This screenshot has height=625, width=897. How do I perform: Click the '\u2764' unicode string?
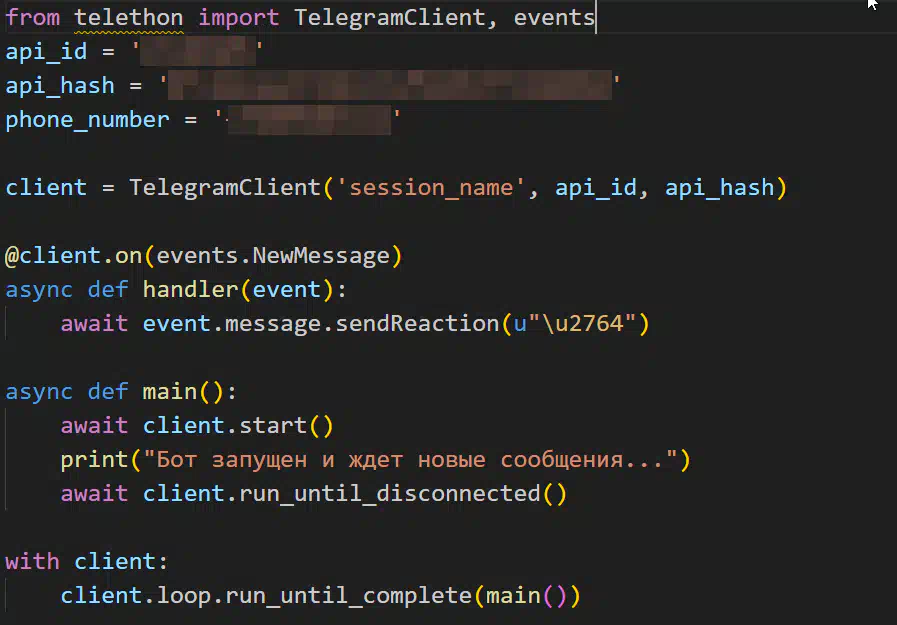582,324
